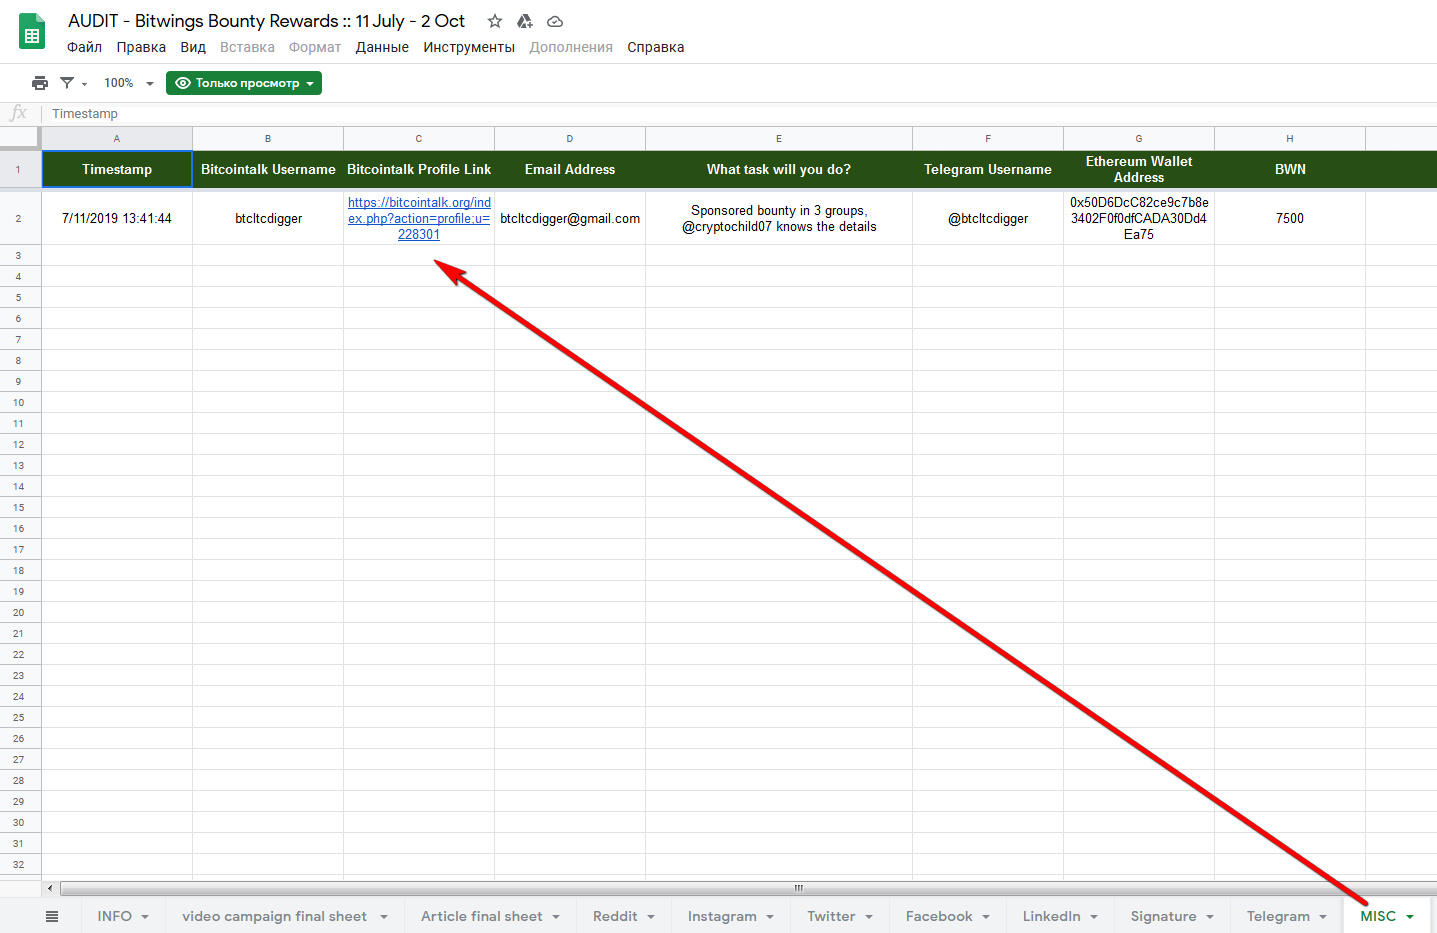Expand the Facebook tab dropdown arrow
1437x933 pixels.
pyautogui.click(x=986, y=917)
